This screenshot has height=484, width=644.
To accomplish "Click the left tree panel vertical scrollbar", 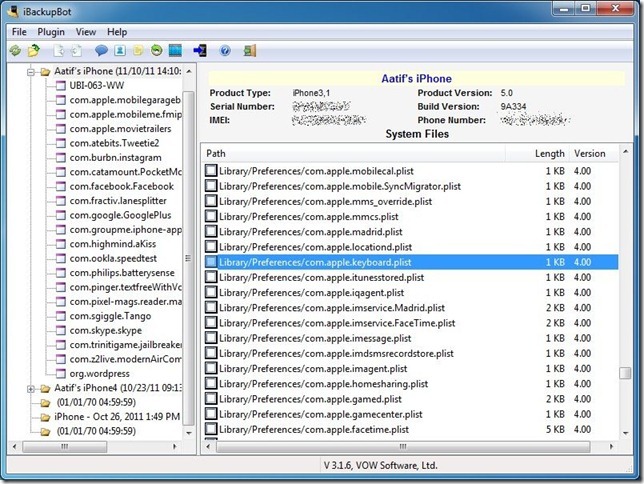I will click(x=189, y=250).
